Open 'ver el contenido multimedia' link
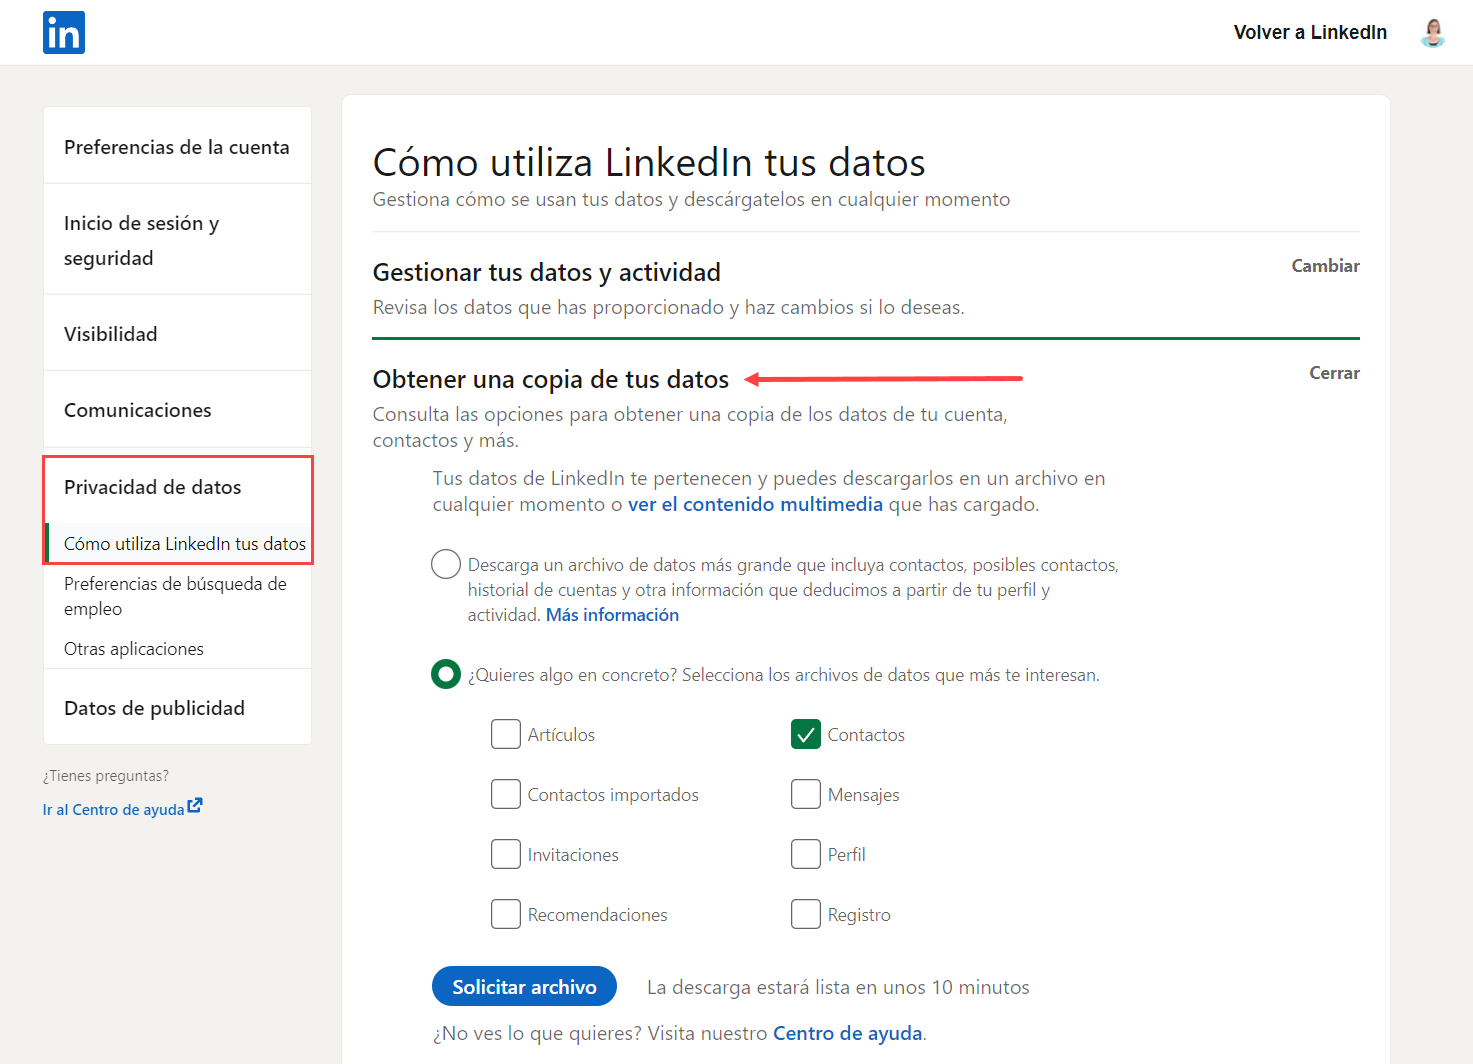 coord(755,504)
